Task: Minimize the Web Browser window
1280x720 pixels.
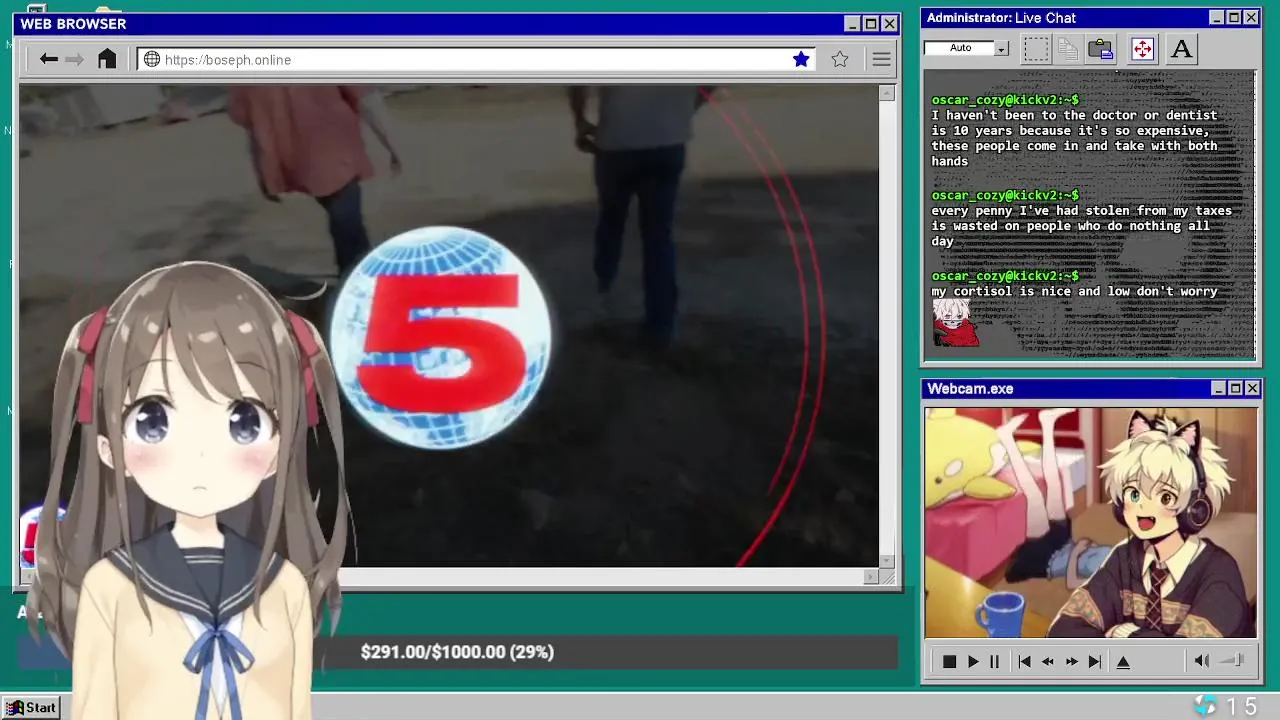Action: click(852, 24)
